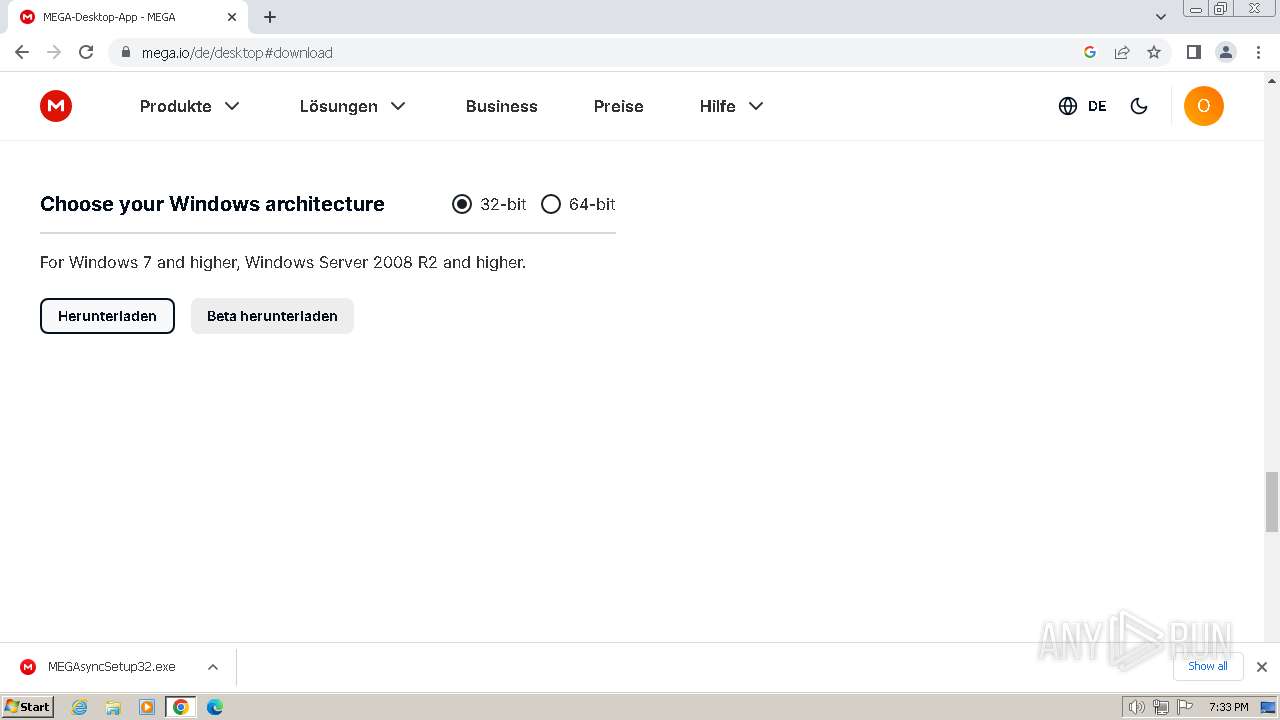Viewport: 1280px width, 720px height.
Task: Click the MEGA logo icon
Action: [x=56, y=106]
